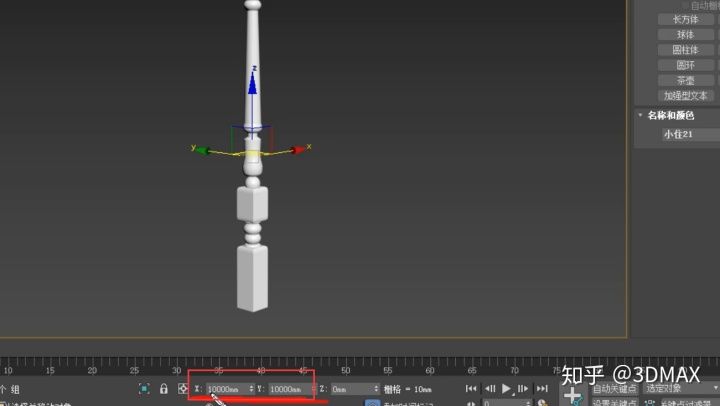This screenshot has height=406, width=720.
Task: Click the Y coordinate field showing 10000mm
Action: pyautogui.click(x=290, y=389)
